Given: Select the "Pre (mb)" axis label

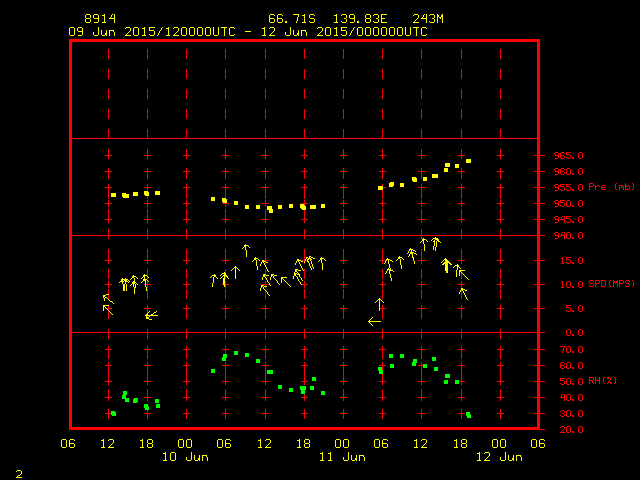Looking at the screenshot, I should click(611, 187).
